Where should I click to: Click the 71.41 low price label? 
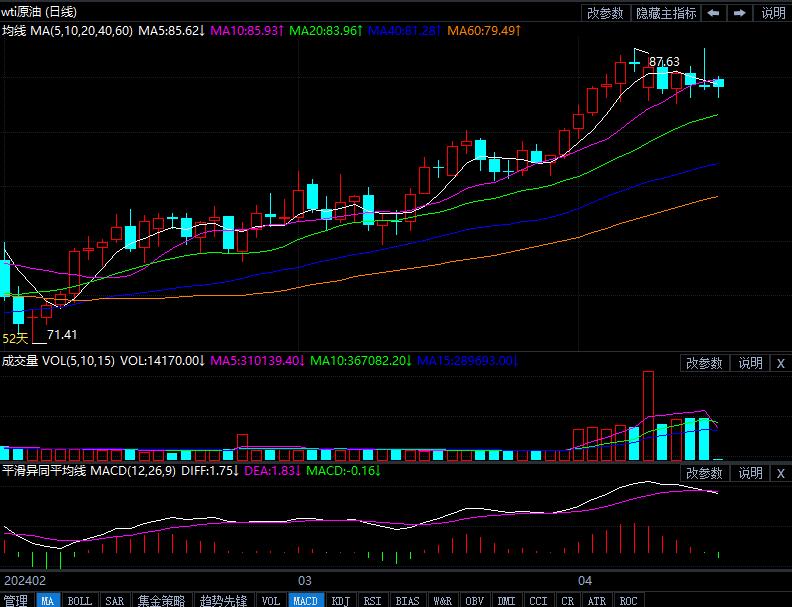(62, 334)
